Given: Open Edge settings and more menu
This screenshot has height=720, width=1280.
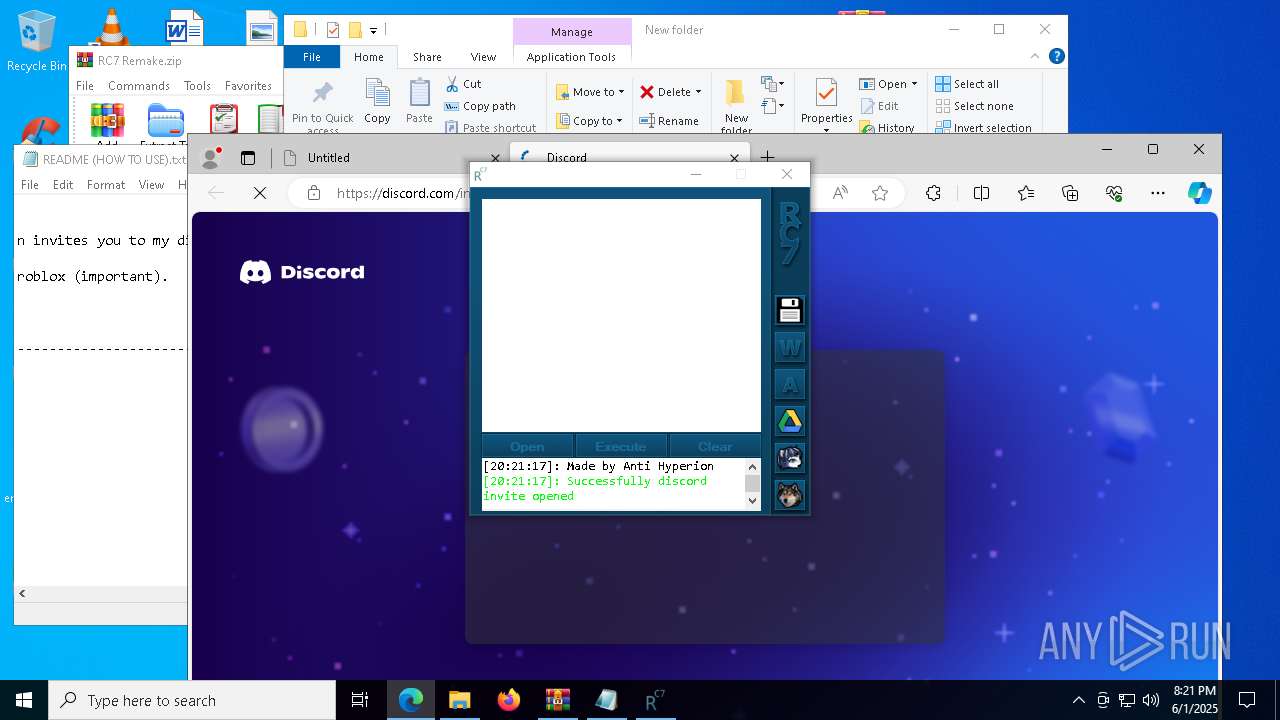Looking at the screenshot, I should (1158, 193).
